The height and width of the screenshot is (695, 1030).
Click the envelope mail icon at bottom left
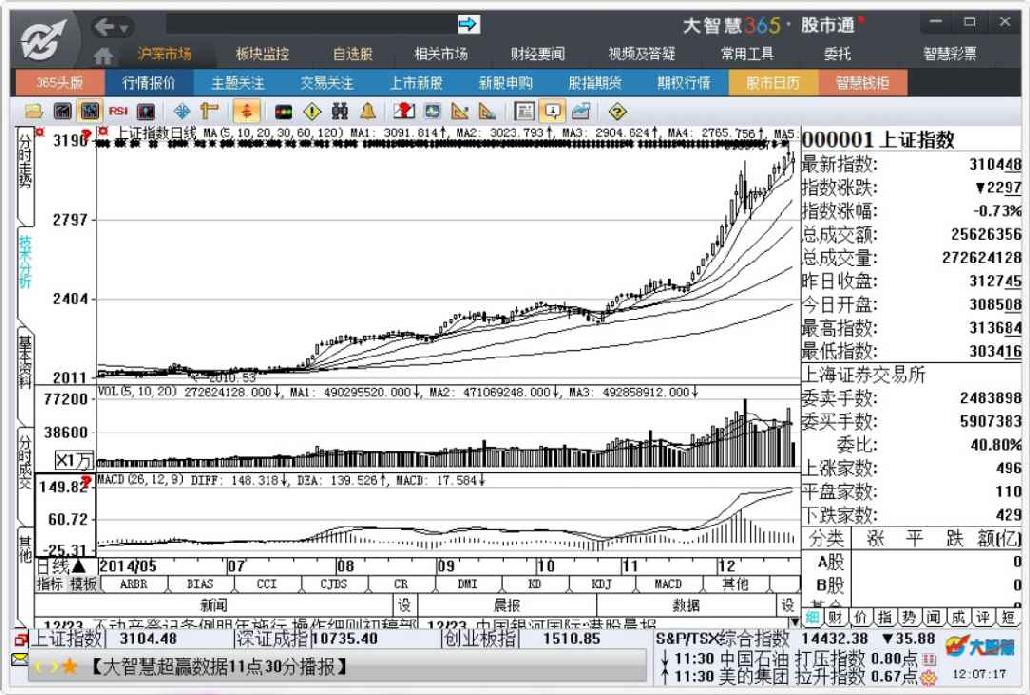pyautogui.click(x=20, y=658)
